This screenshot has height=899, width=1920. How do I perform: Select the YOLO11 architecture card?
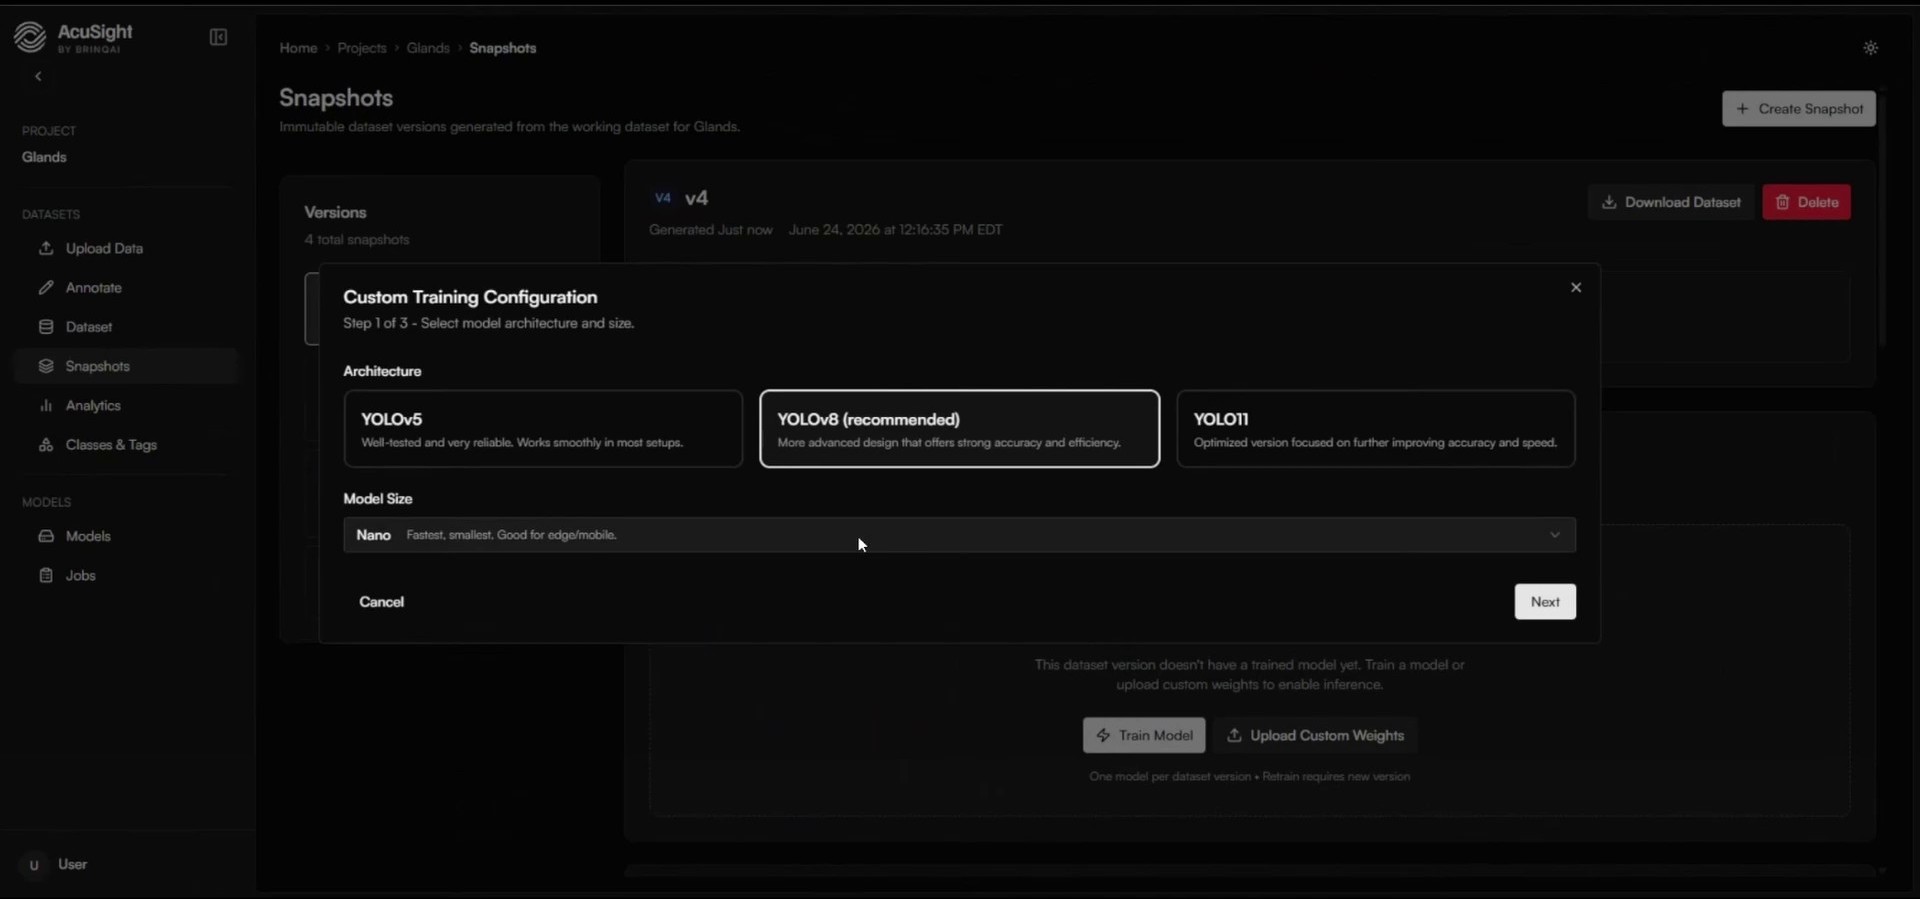[x=1376, y=429]
